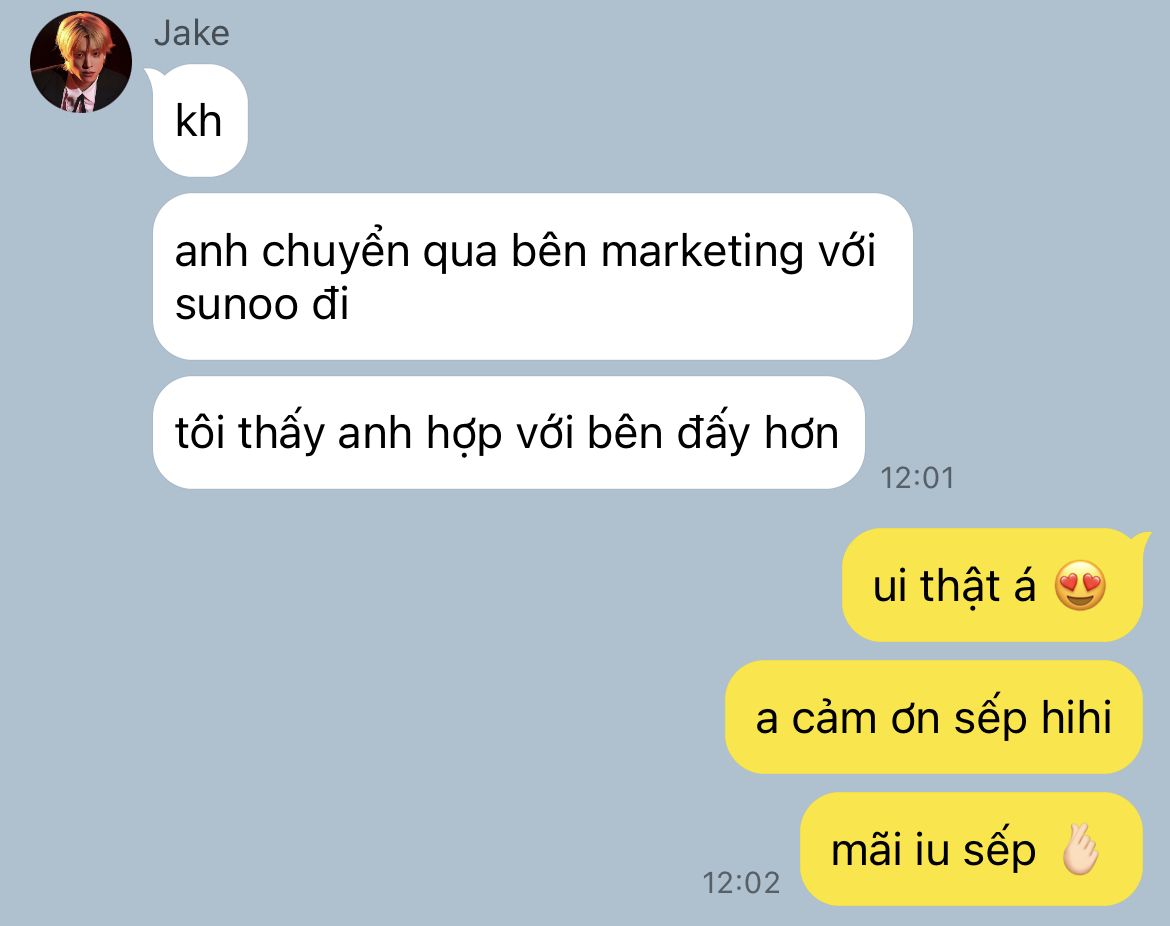This screenshot has width=1170, height=926.
Task: Open Jake's profile picture avatar
Action: point(81,62)
